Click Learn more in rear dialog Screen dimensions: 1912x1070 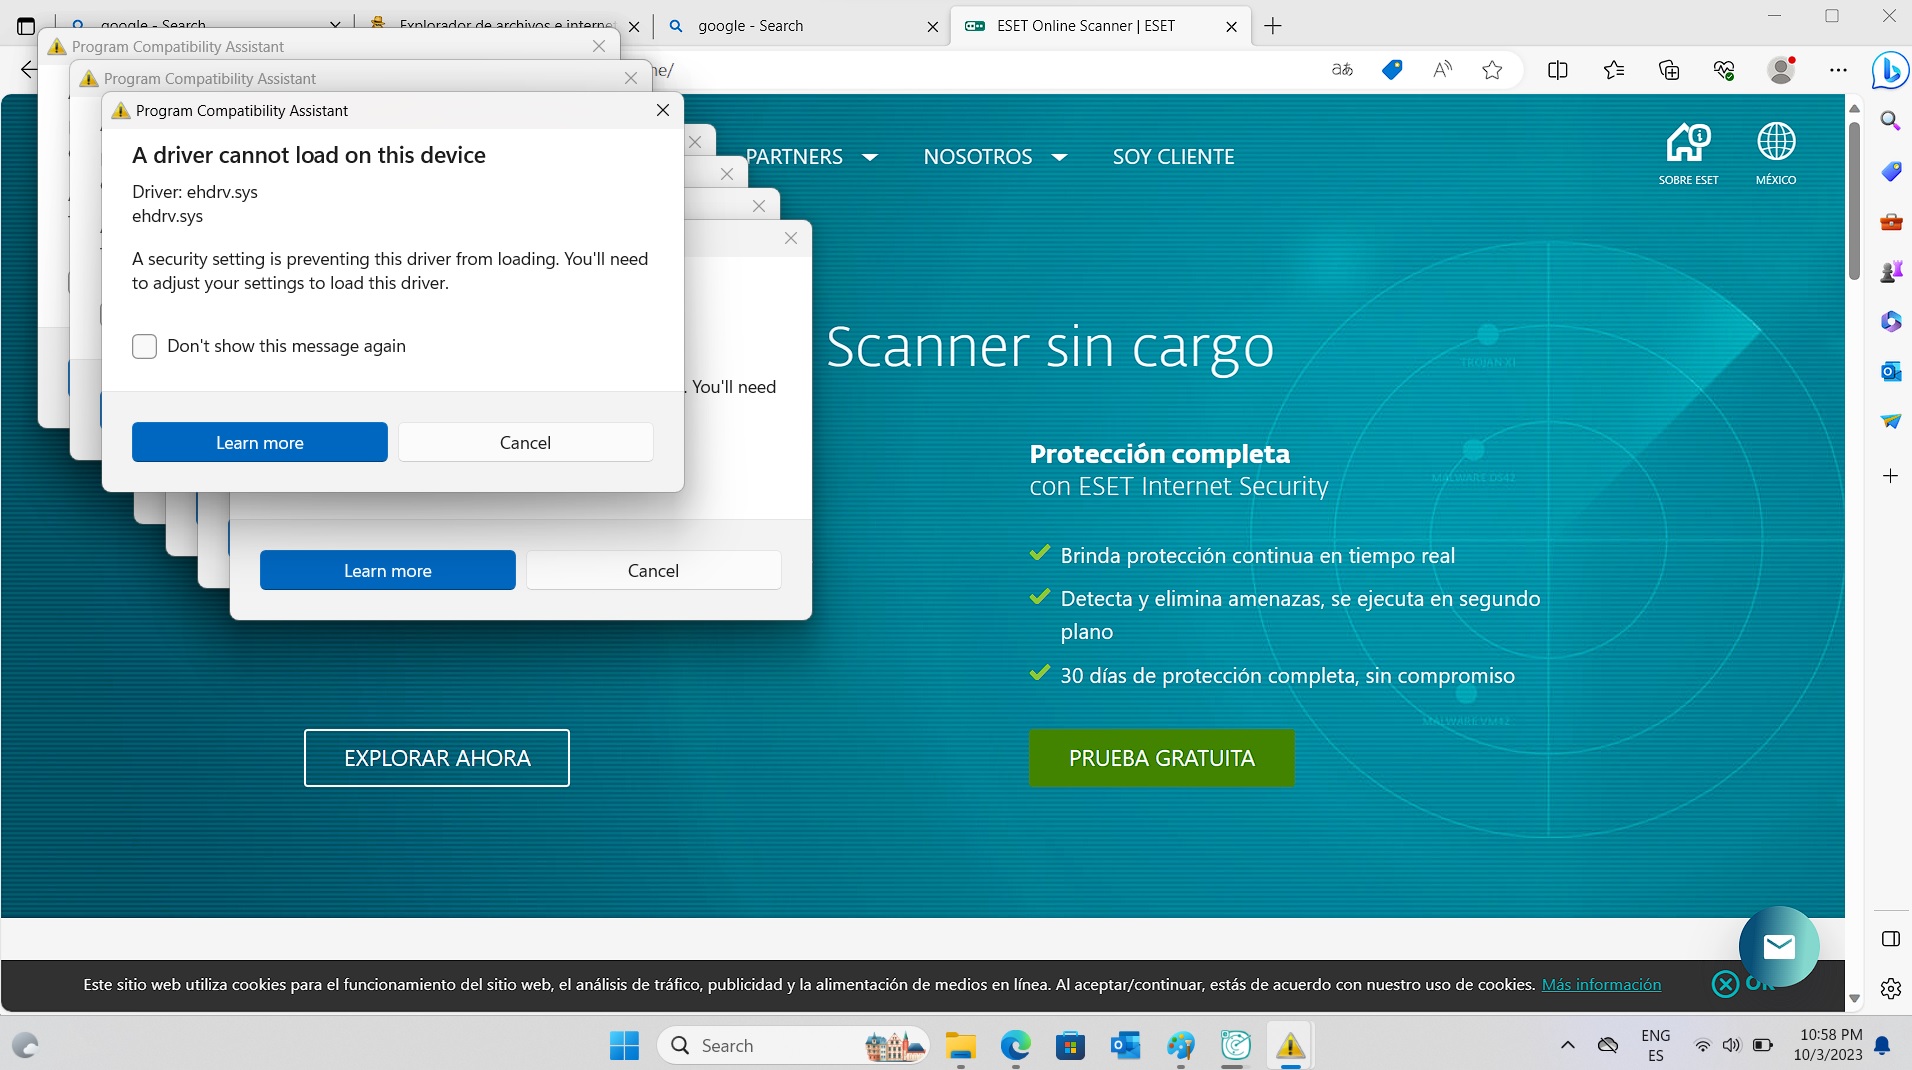pyautogui.click(x=388, y=570)
